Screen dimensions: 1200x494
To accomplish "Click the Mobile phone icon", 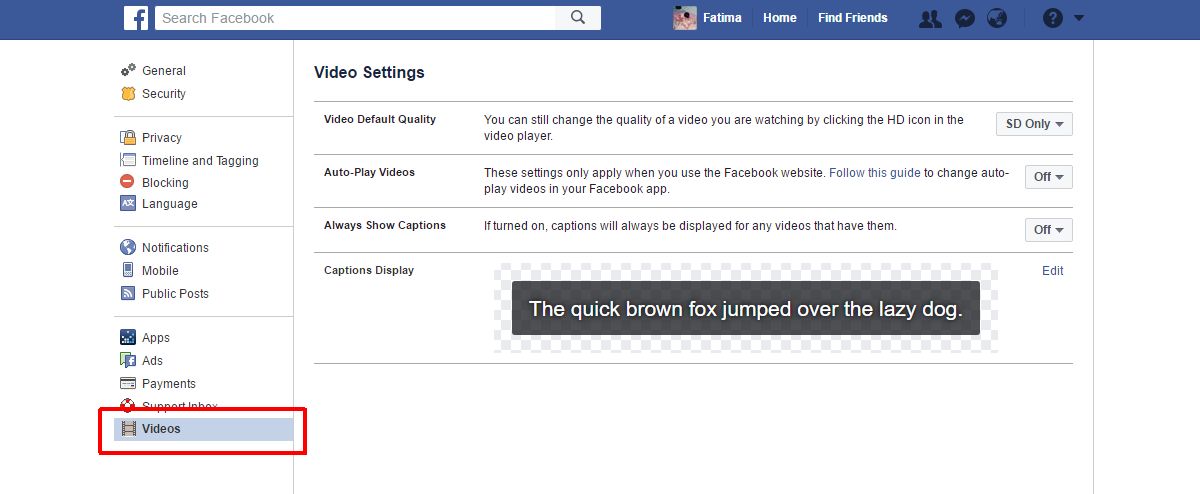I will coord(128,270).
